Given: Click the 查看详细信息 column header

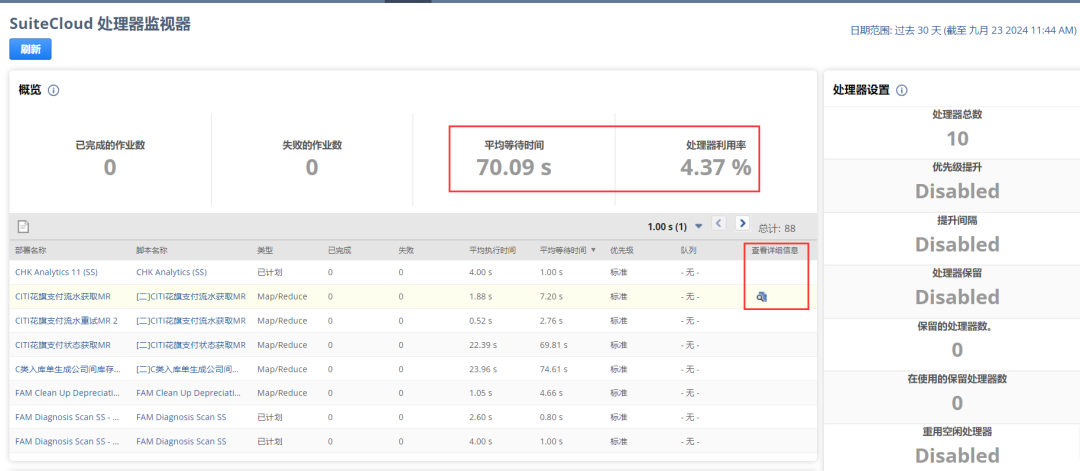Looking at the screenshot, I should pos(775,250).
